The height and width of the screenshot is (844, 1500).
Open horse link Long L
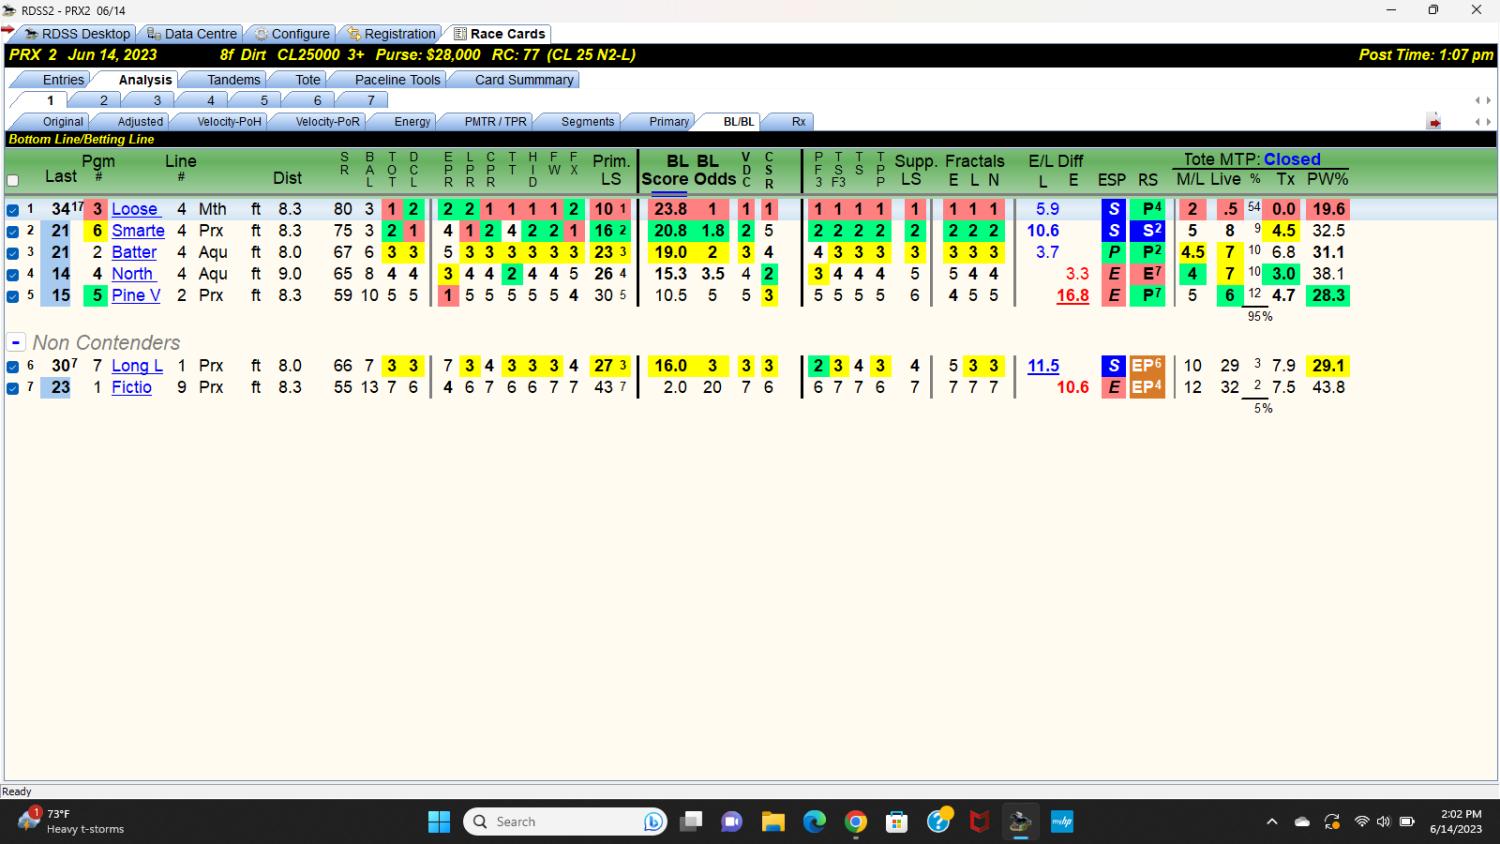(x=137, y=365)
